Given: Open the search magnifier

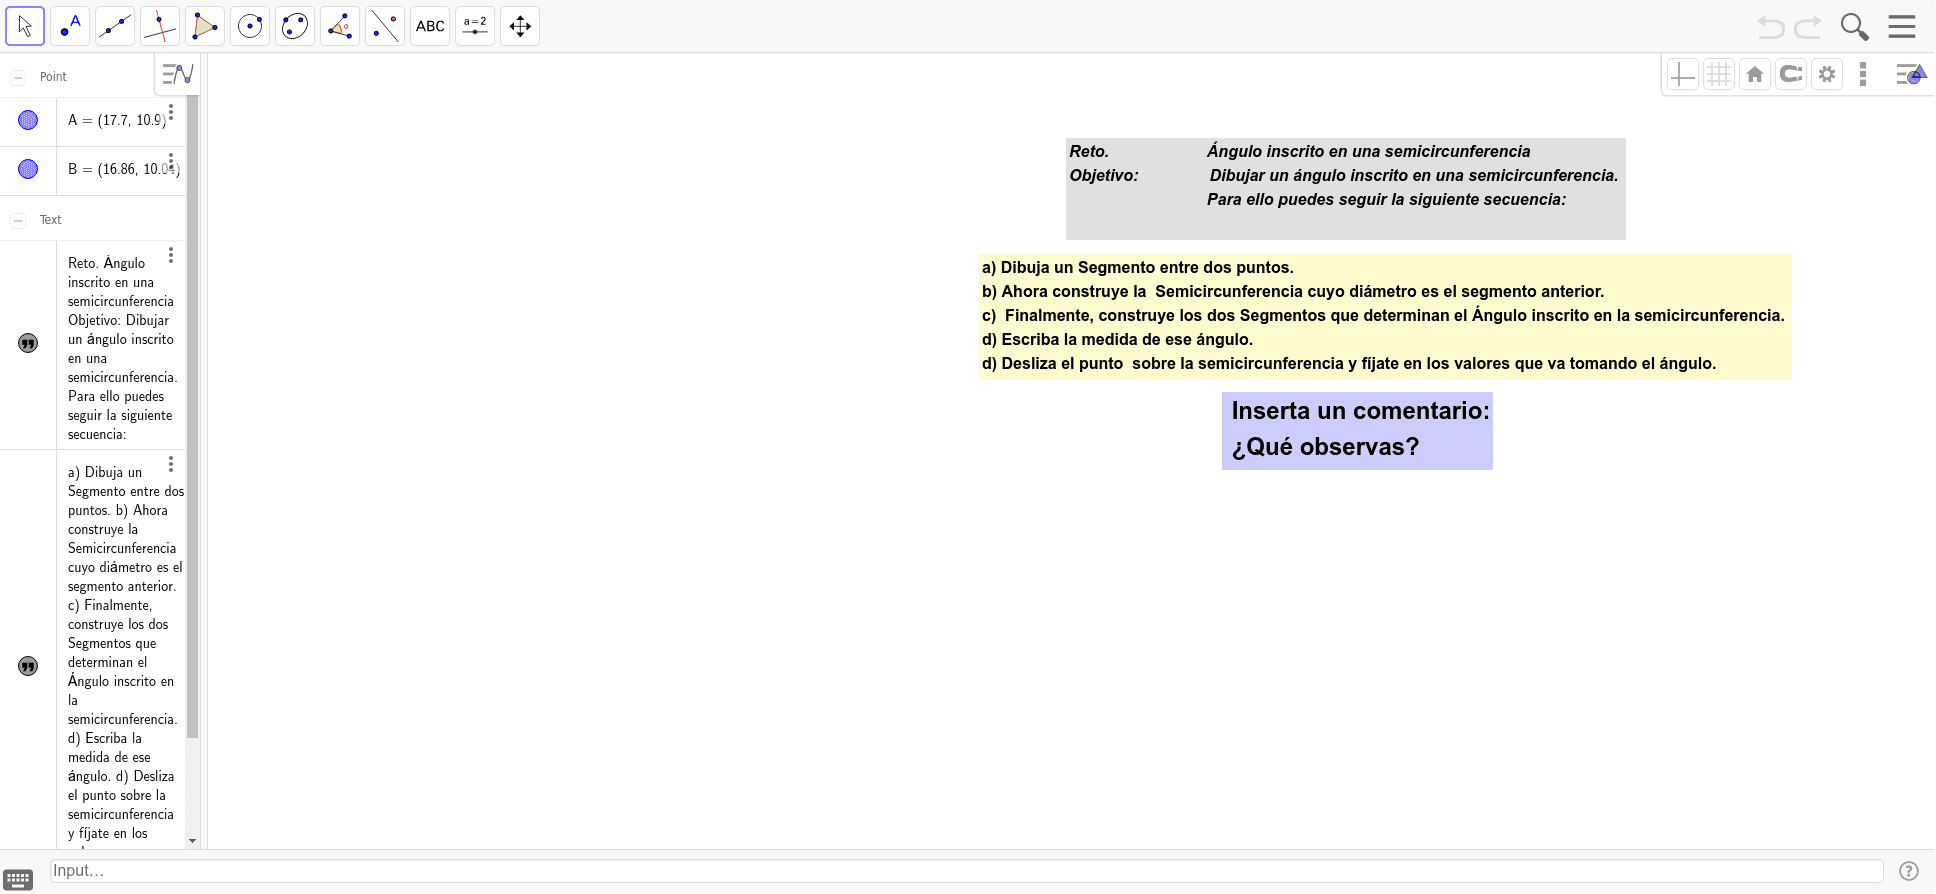Looking at the screenshot, I should 1855,27.
